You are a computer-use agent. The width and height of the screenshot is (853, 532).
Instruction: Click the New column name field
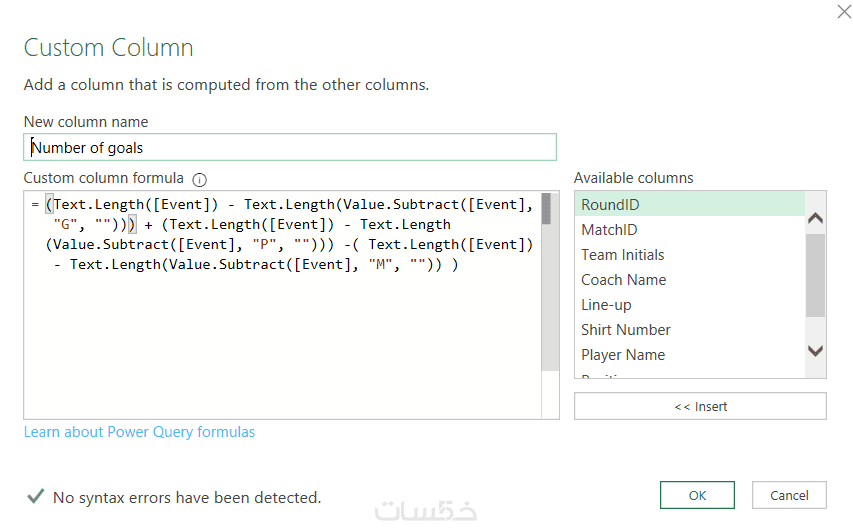click(289, 148)
